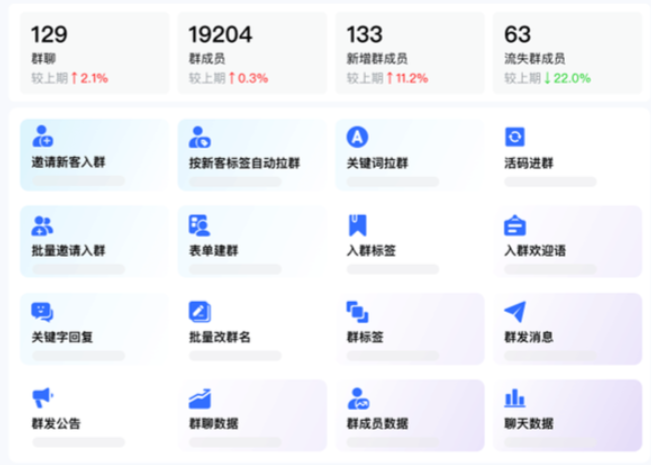Image resolution: width=651 pixels, height=465 pixels.
Task: Select the 关键词拉群 icon
Action: point(358,137)
